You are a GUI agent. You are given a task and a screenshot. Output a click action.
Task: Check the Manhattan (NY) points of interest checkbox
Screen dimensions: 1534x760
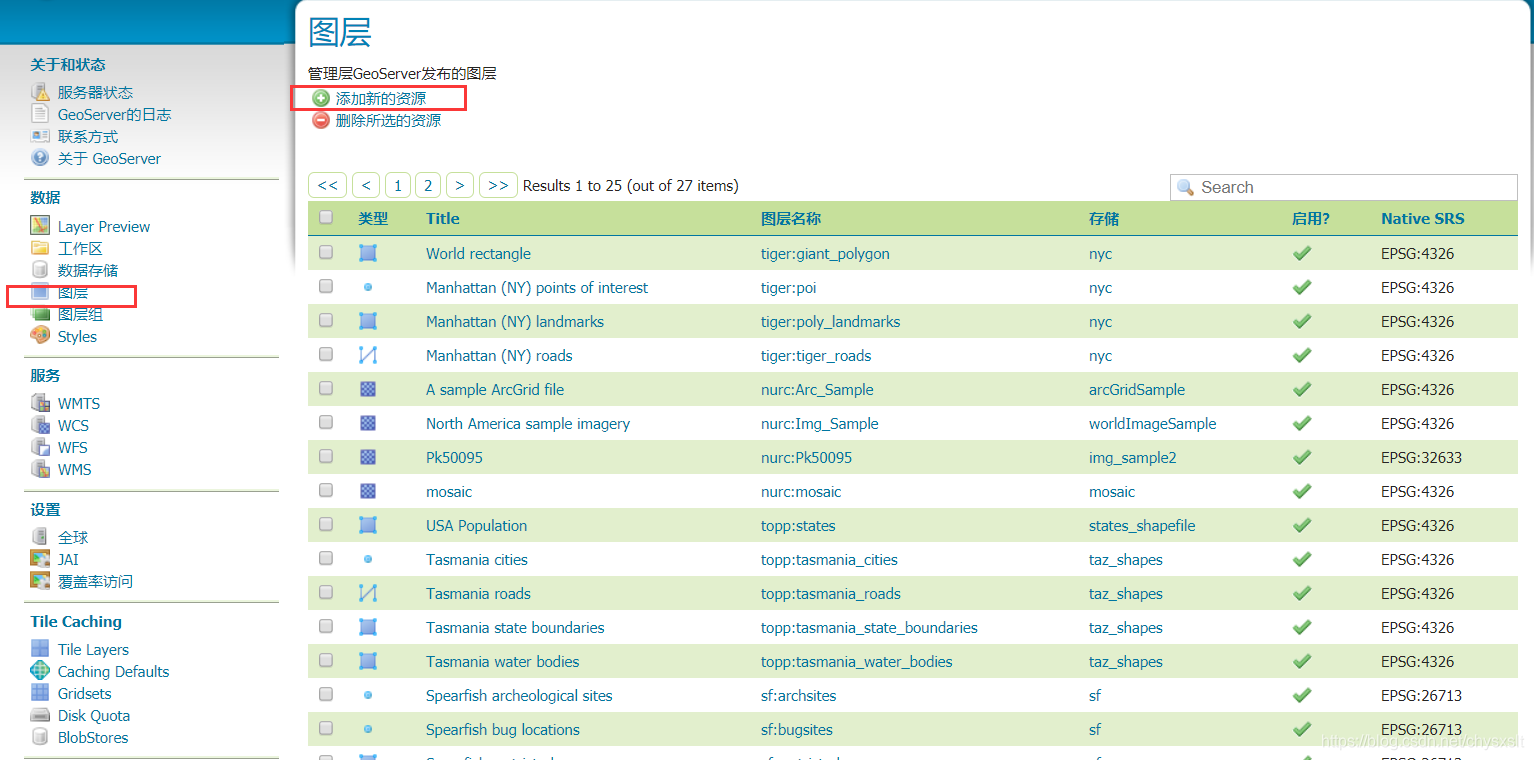tap(326, 287)
